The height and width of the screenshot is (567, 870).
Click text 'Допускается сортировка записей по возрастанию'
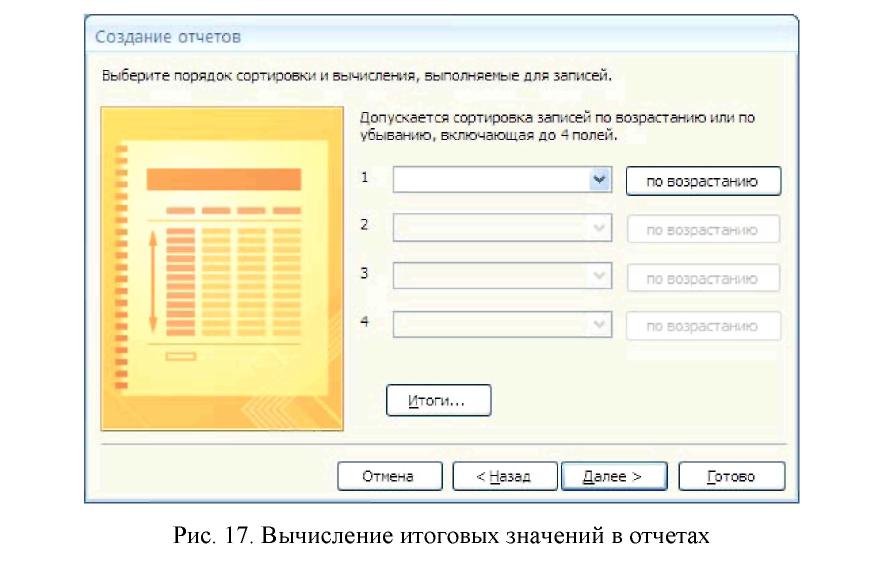[x=533, y=118]
